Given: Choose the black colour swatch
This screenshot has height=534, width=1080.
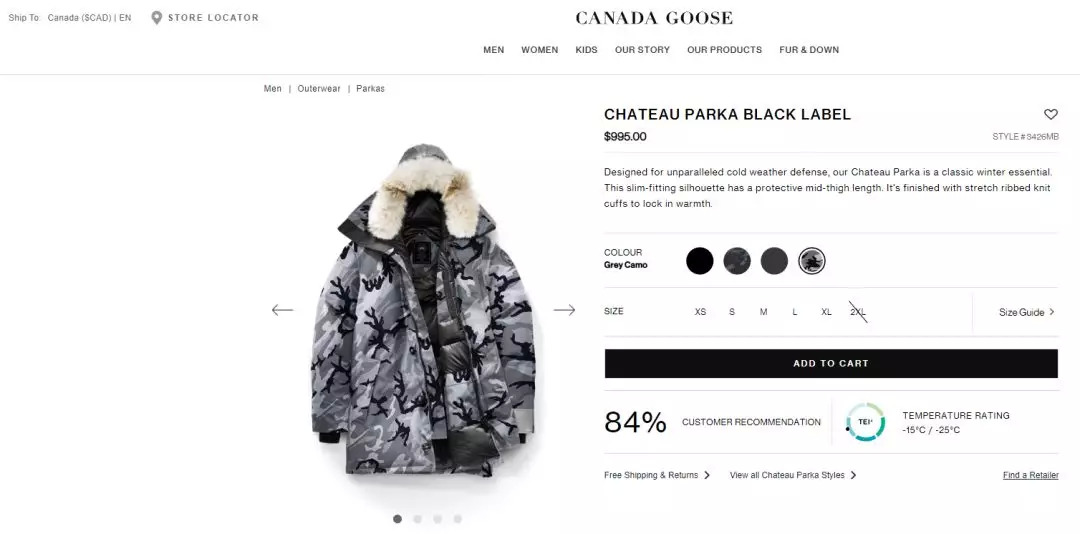Looking at the screenshot, I should (x=700, y=261).
